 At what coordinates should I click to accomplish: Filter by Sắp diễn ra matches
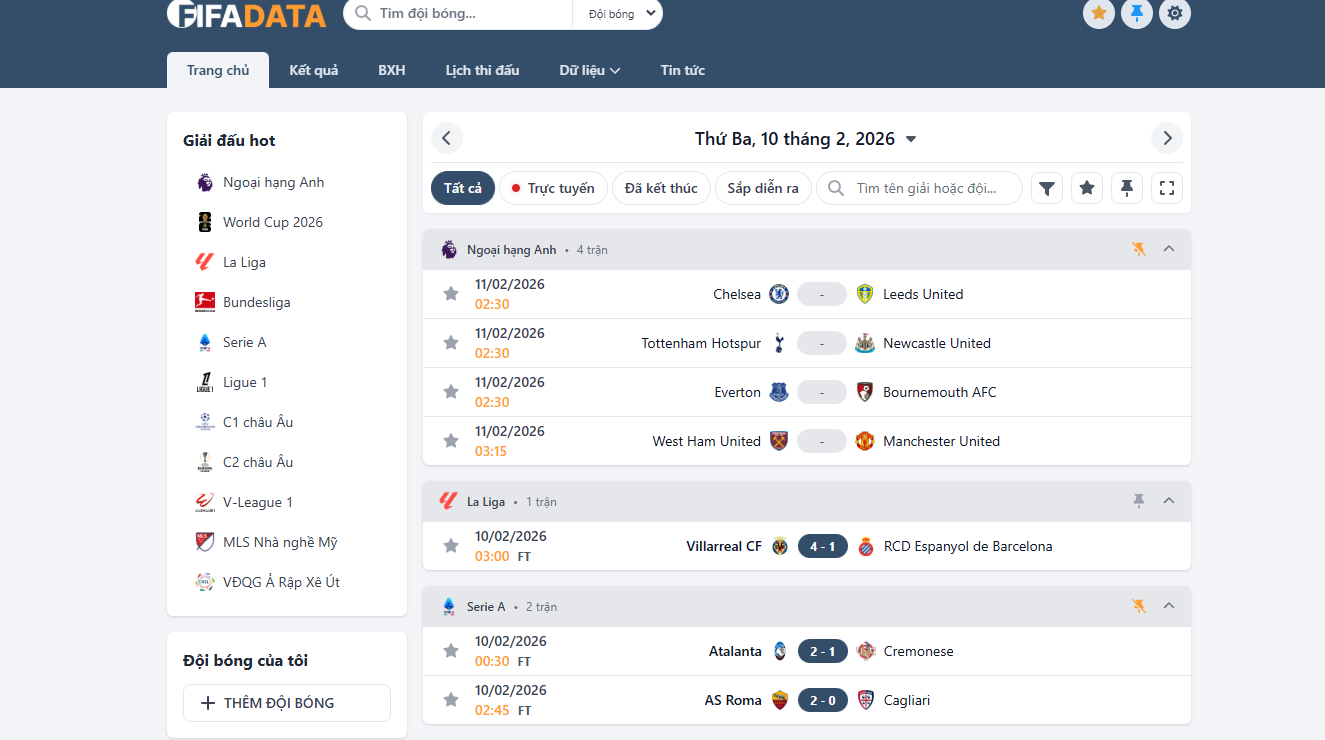[x=763, y=188]
